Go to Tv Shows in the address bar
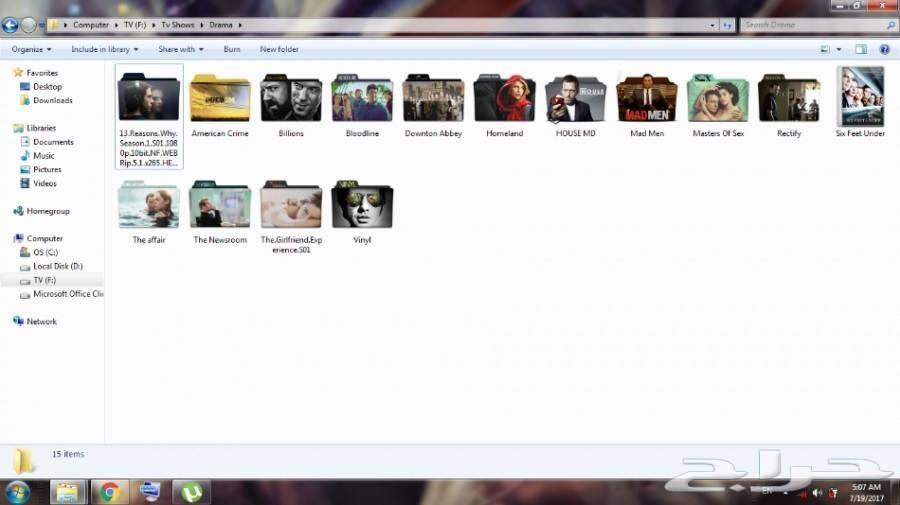 coord(177,25)
